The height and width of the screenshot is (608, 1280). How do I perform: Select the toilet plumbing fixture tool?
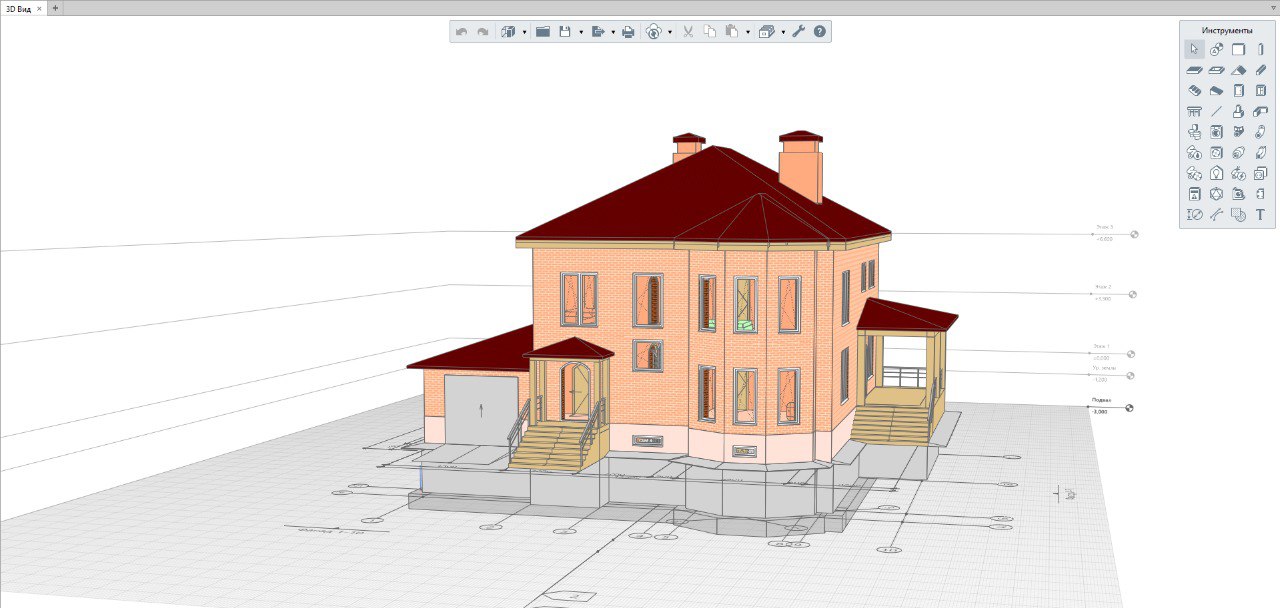tap(1194, 131)
